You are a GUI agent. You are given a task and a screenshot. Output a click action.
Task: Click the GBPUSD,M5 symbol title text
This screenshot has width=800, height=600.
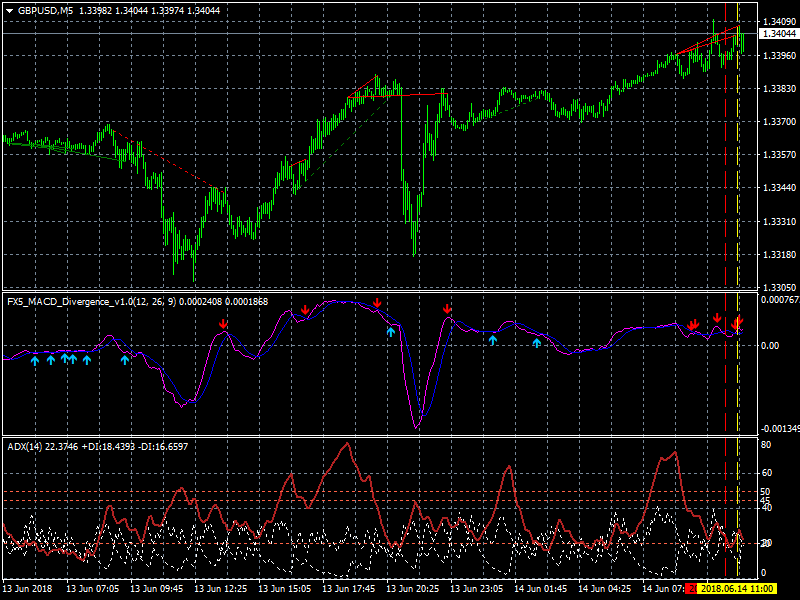tap(45, 11)
